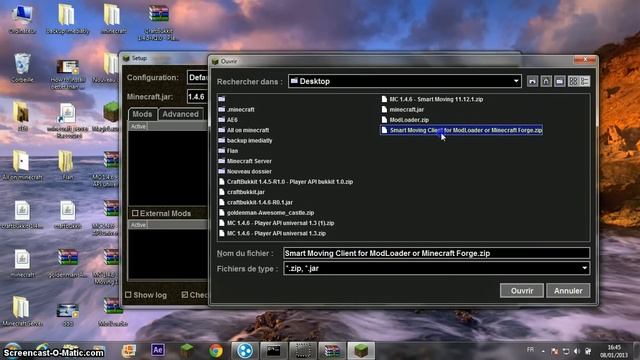Select the minecraft_server shortcut icon on desktop
The width and height of the screenshot is (640, 360).
(68, 120)
